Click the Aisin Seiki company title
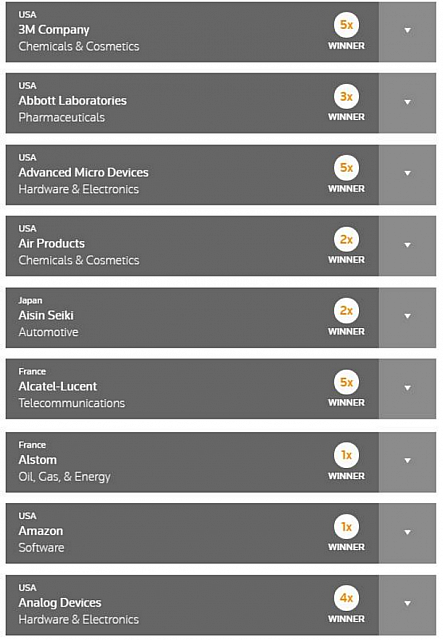Screen dimensions: 443x640 [46, 315]
